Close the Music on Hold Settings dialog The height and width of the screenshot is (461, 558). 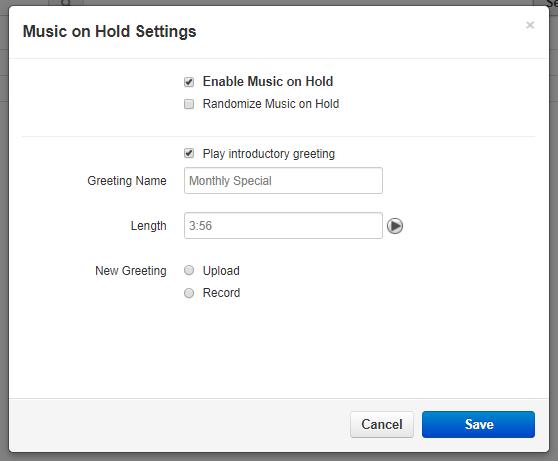click(530, 25)
